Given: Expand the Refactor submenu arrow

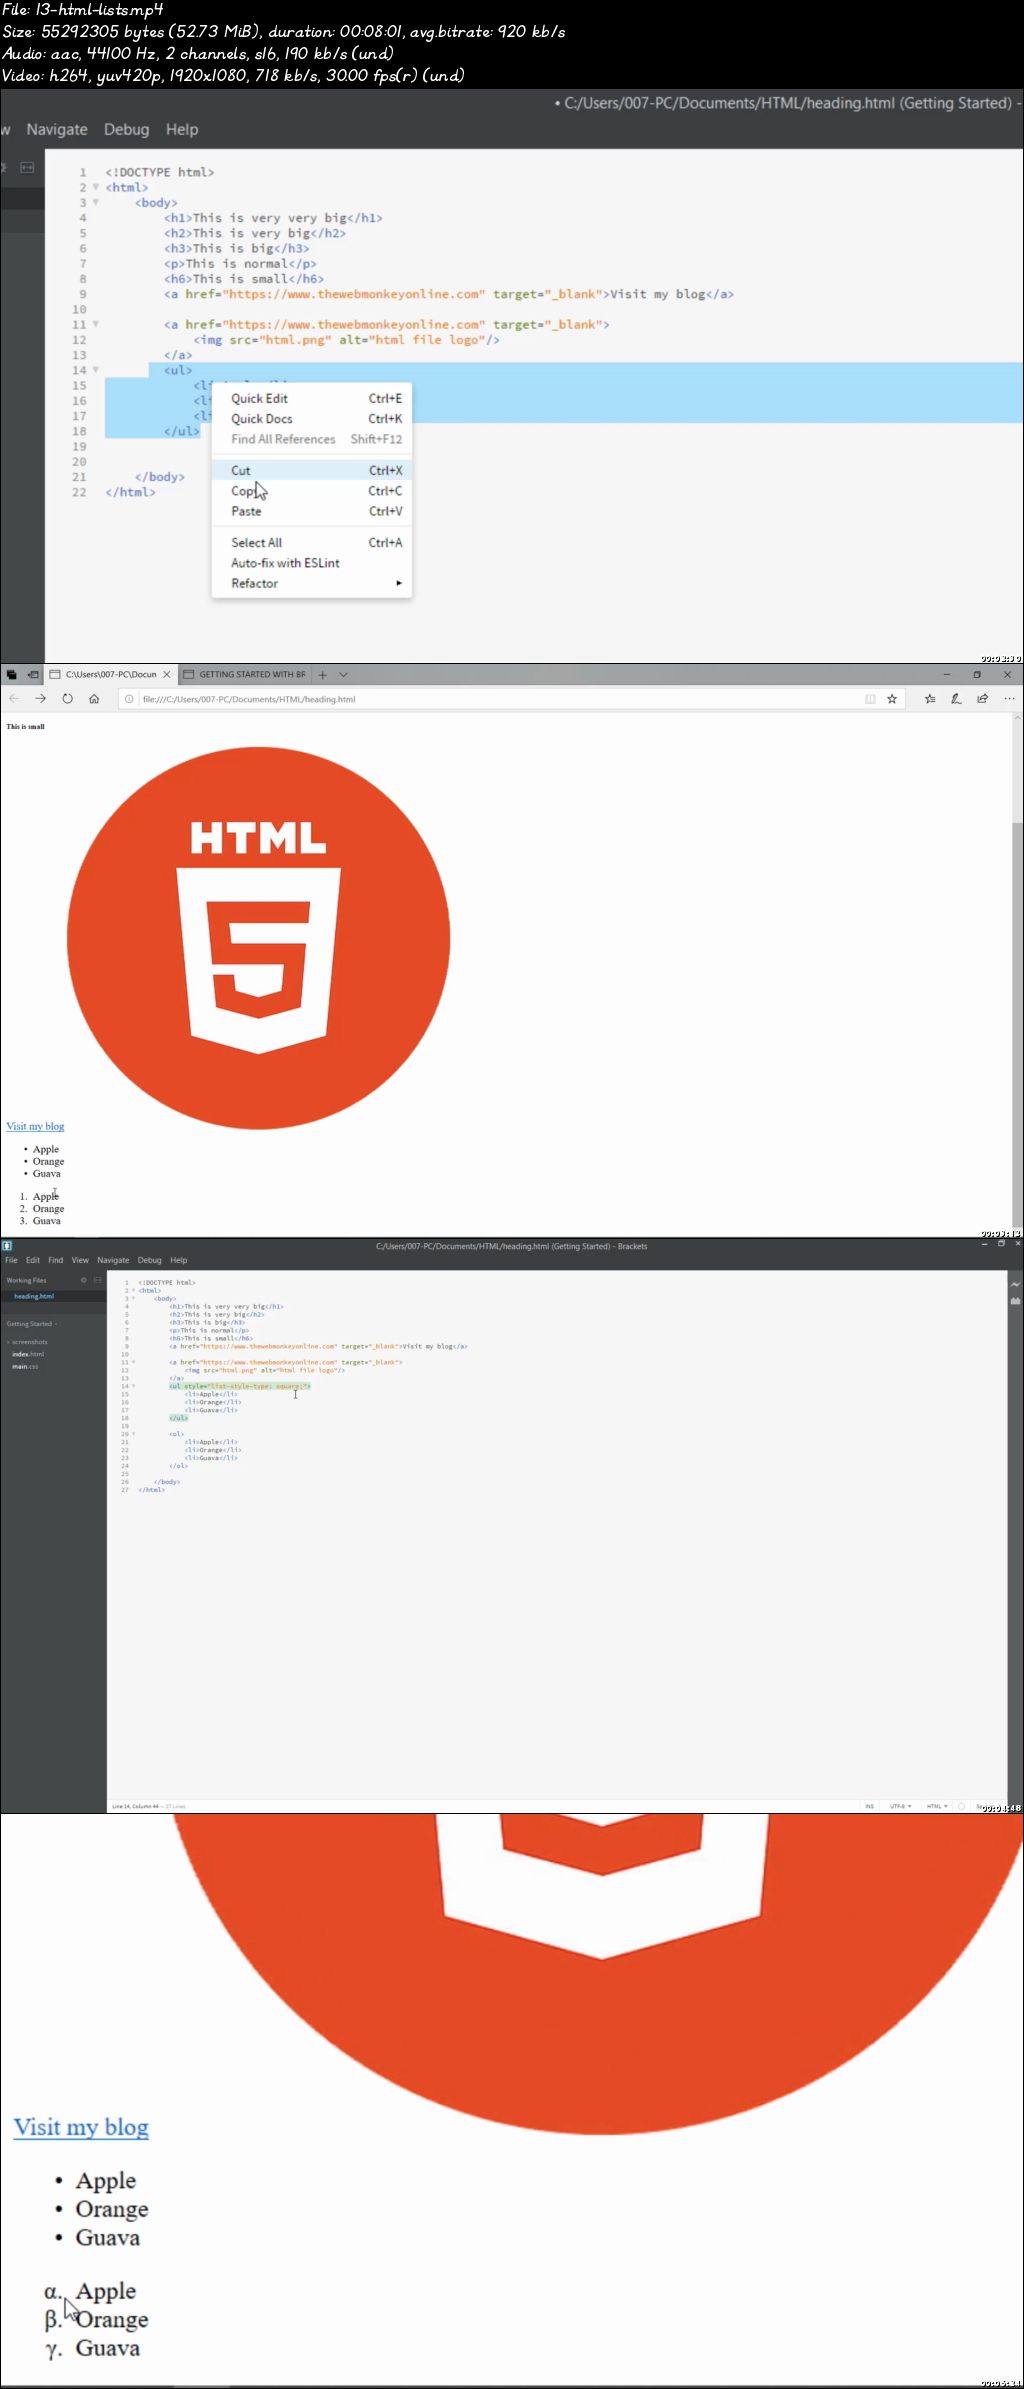Looking at the screenshot, I should [x=399, y=583].
